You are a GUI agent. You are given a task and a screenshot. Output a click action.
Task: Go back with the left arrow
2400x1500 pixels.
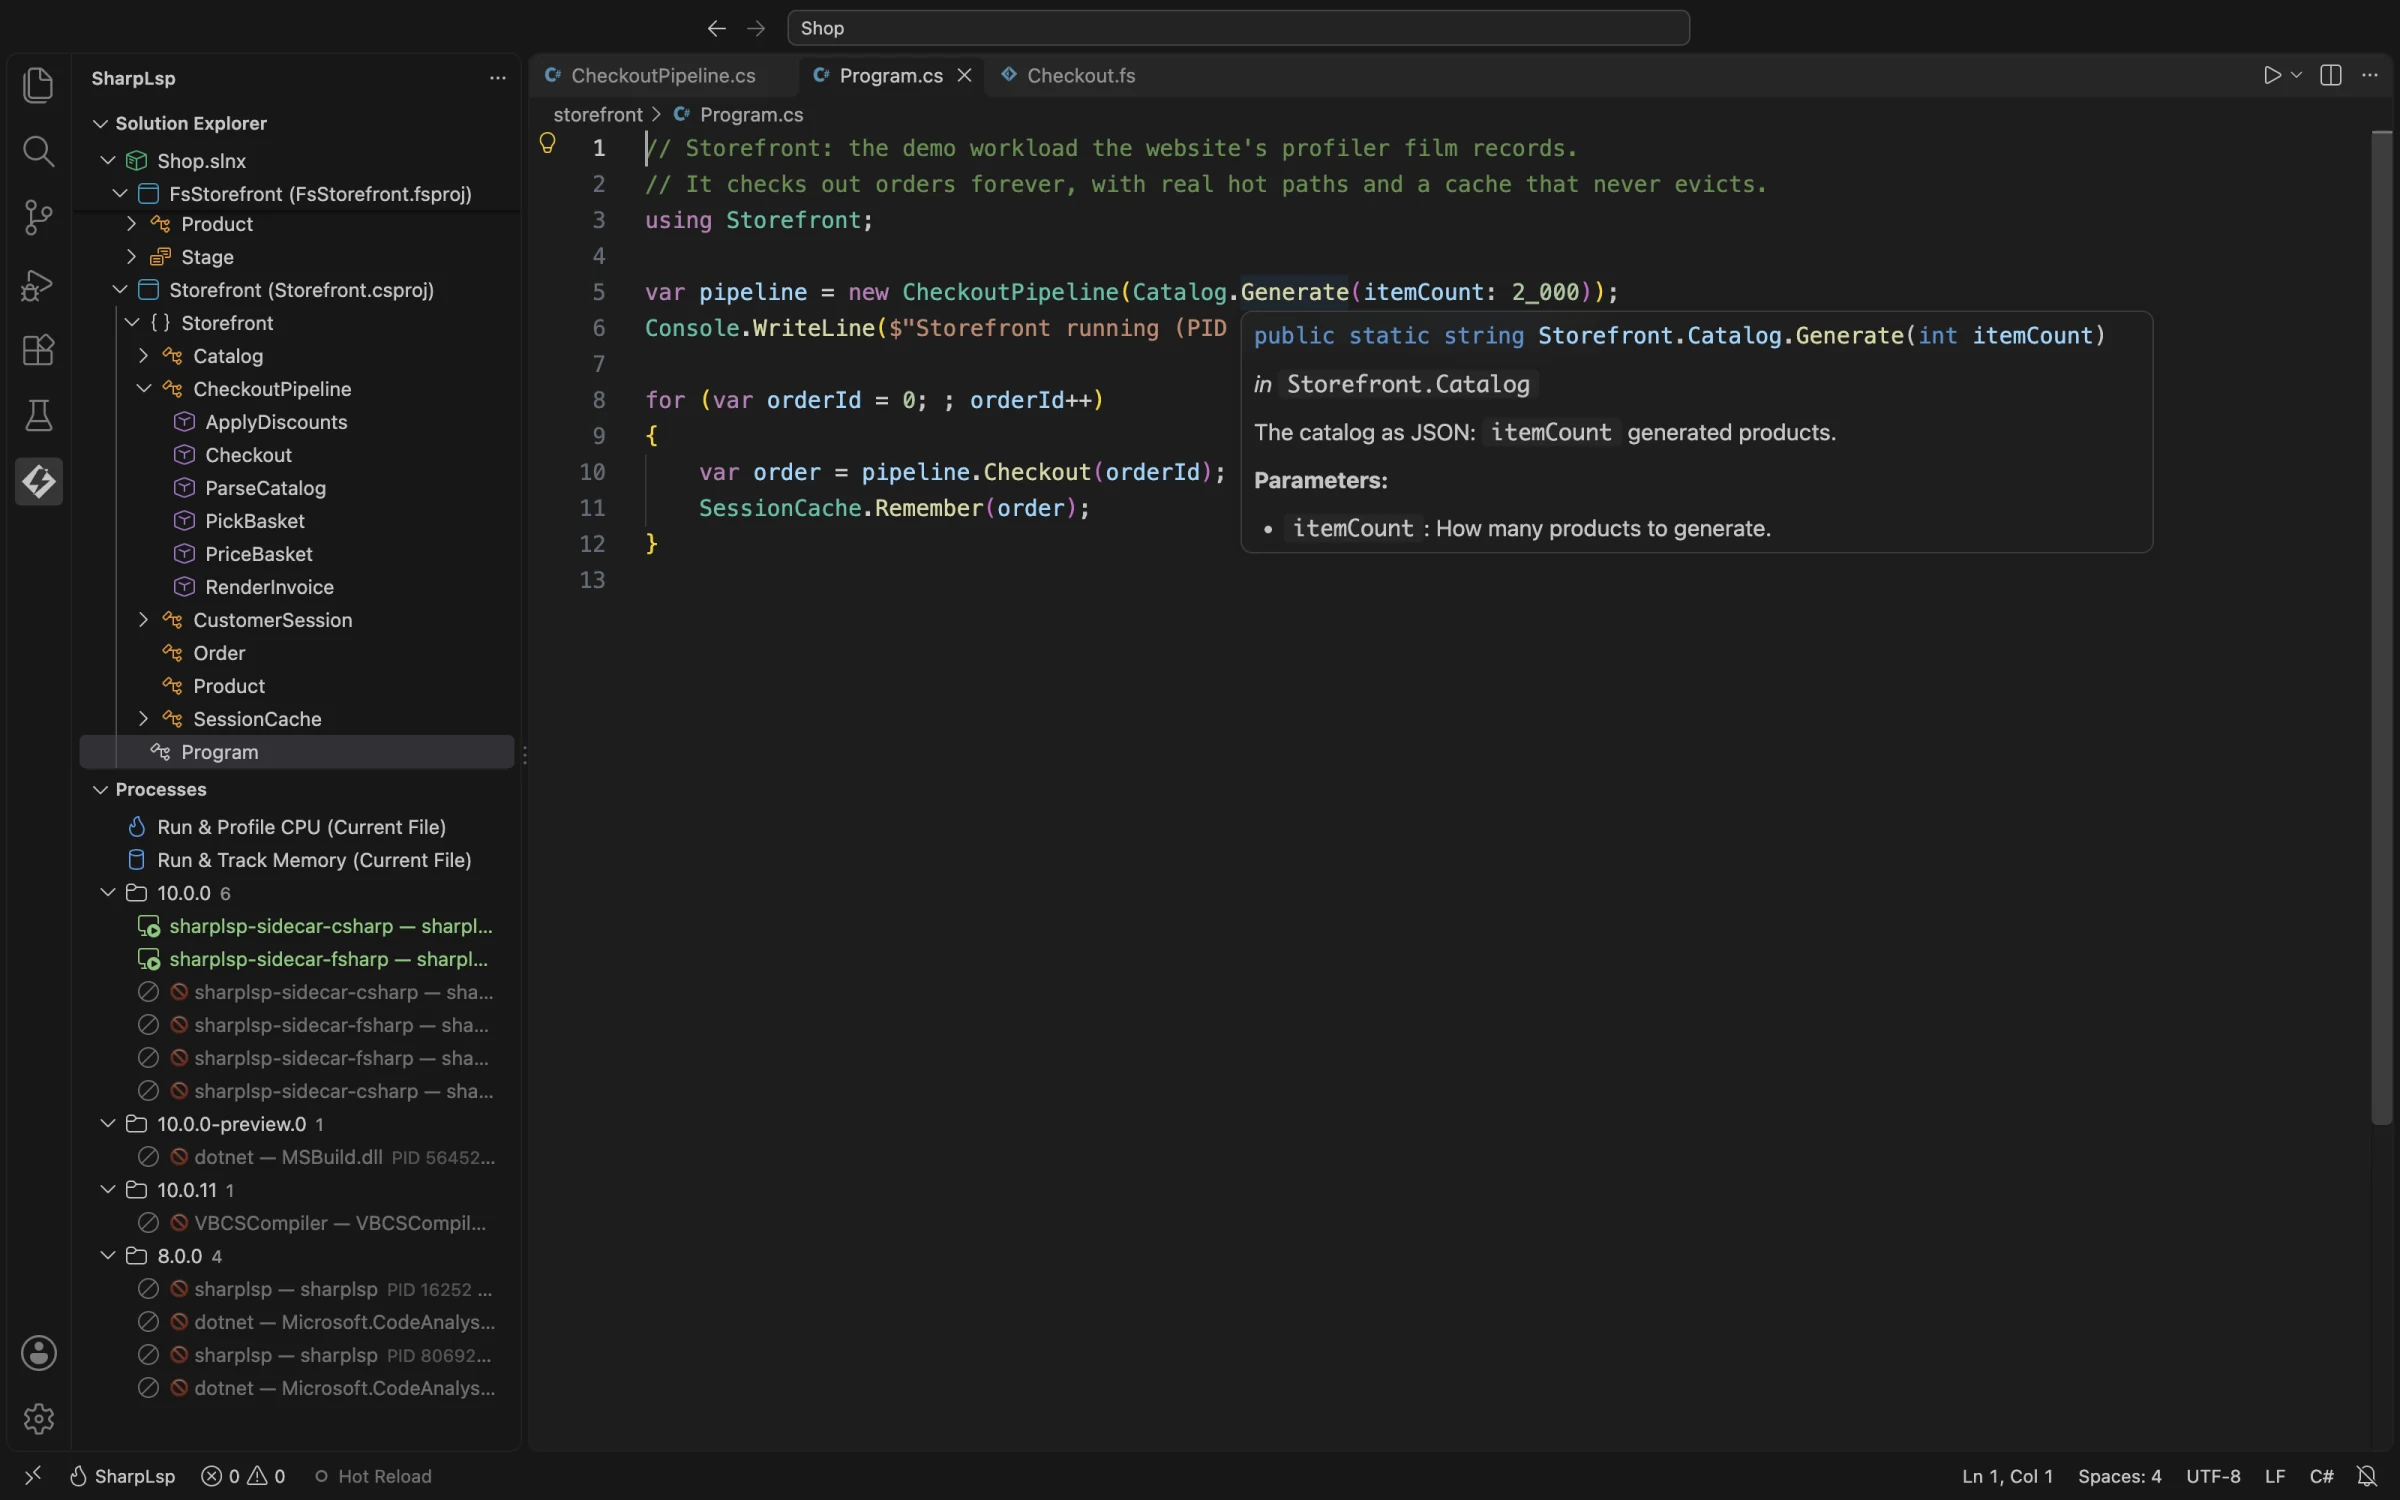(x=716, y=28)
